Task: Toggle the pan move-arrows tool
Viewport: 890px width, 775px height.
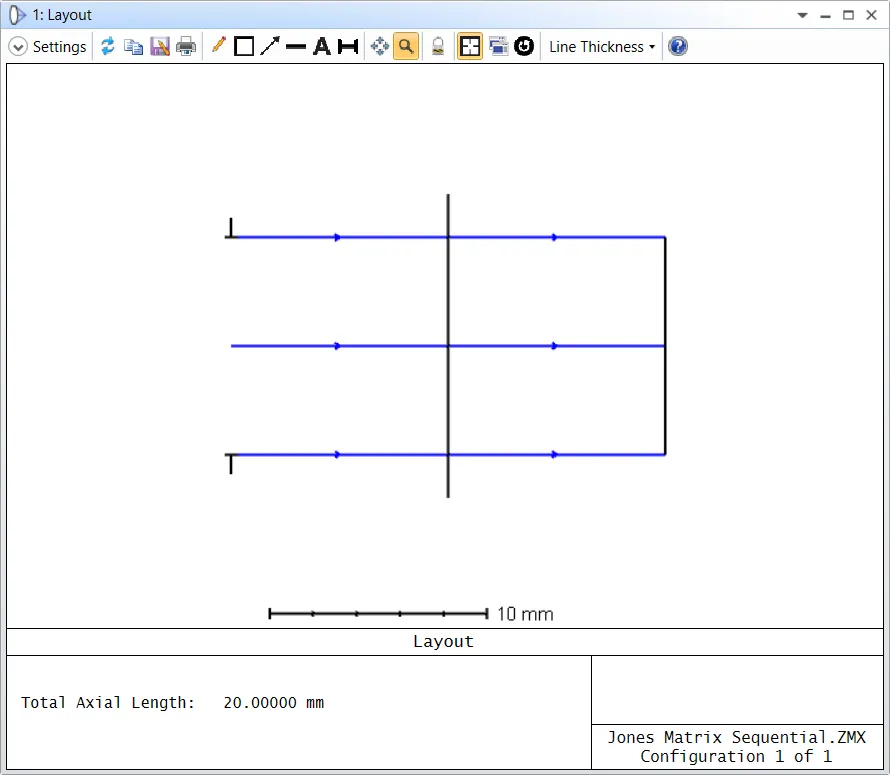Action: (380, 46)
